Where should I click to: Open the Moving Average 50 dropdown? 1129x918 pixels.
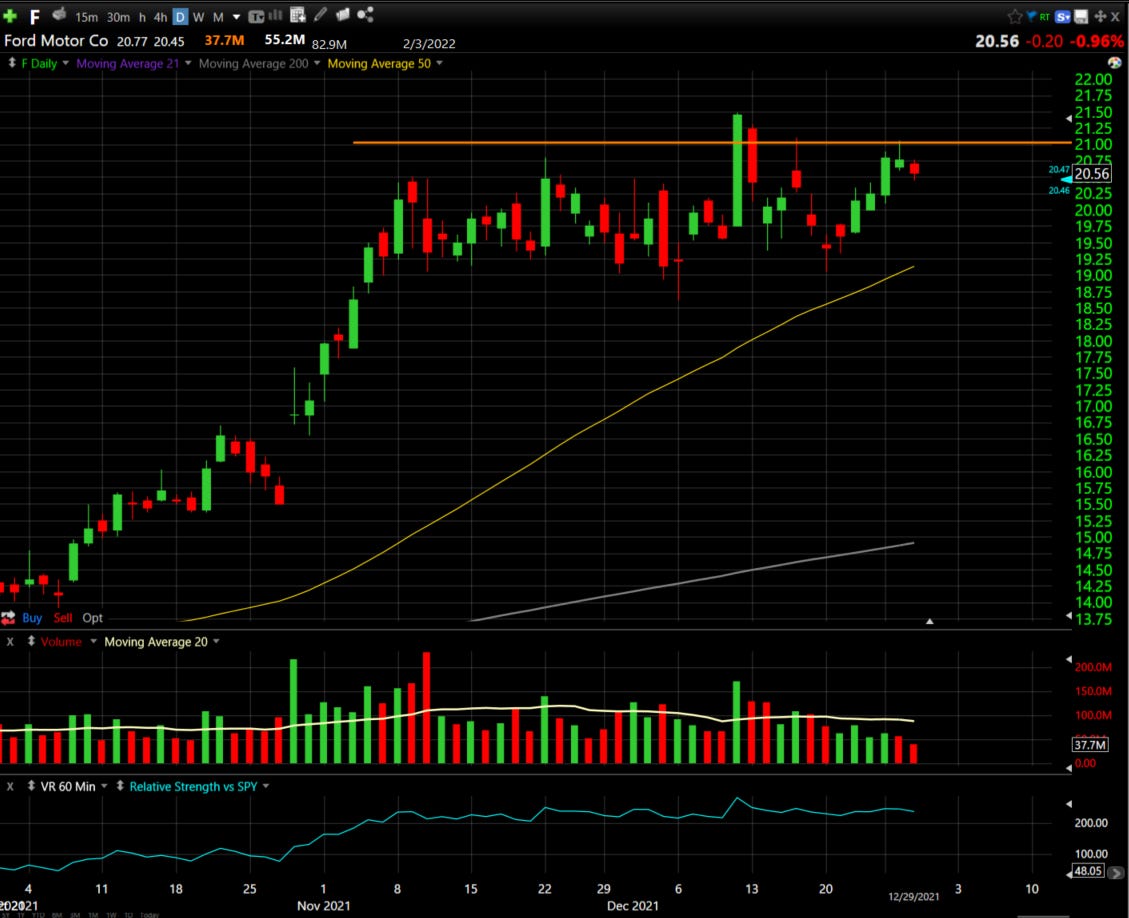click(439, 63)
